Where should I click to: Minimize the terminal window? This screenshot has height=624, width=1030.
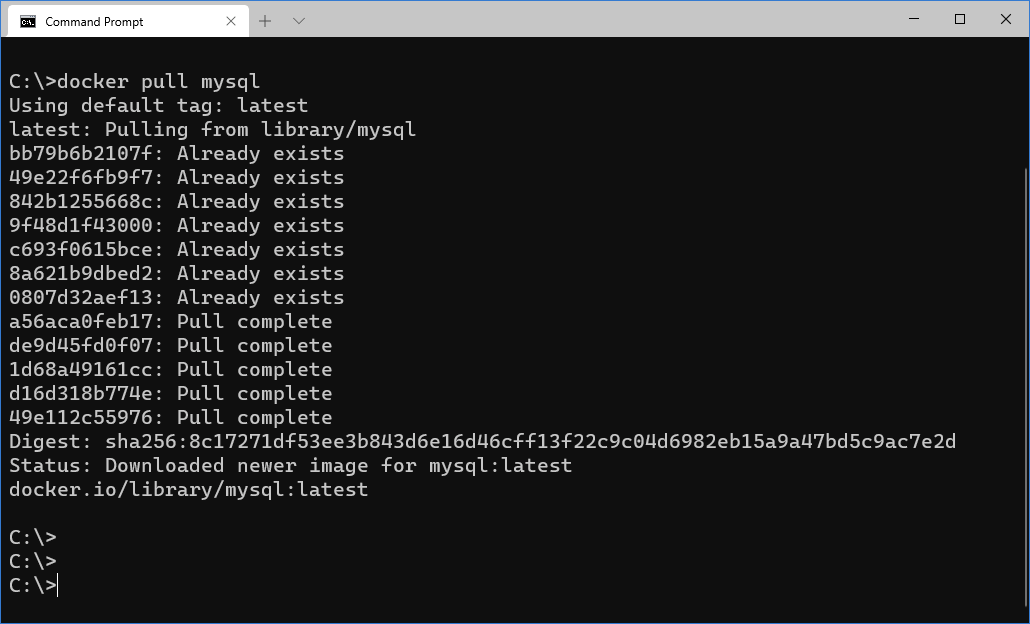(914, 19)
